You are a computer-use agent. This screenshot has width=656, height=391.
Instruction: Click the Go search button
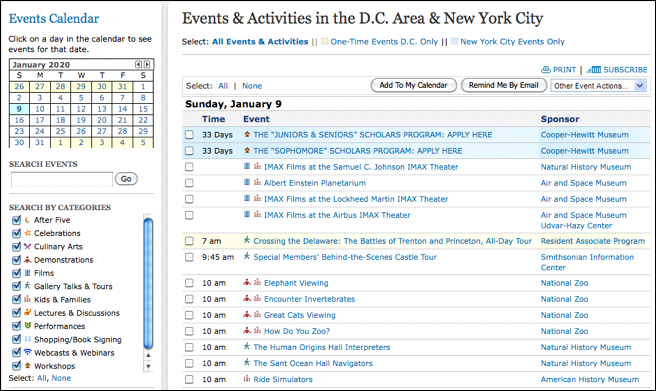click(x=126, y=179)
